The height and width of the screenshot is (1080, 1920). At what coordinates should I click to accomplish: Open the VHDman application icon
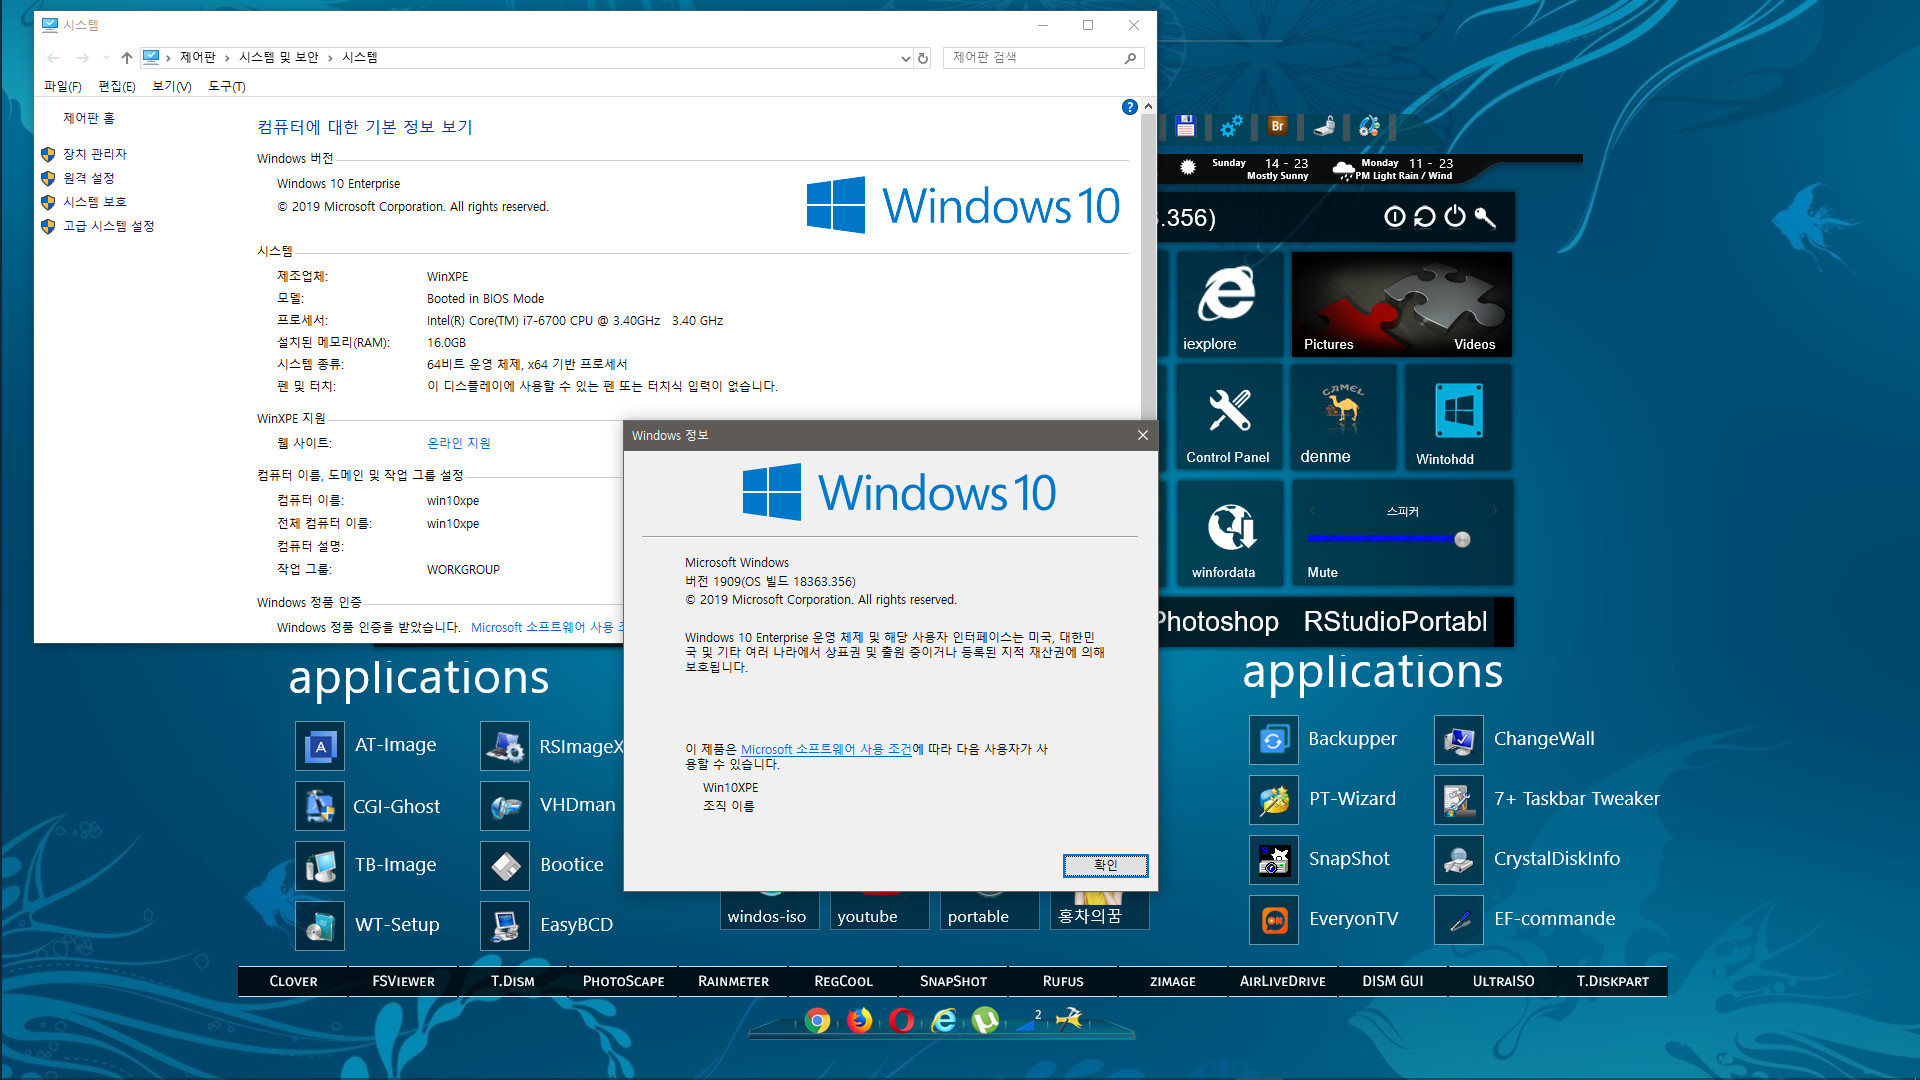[505, 806]
